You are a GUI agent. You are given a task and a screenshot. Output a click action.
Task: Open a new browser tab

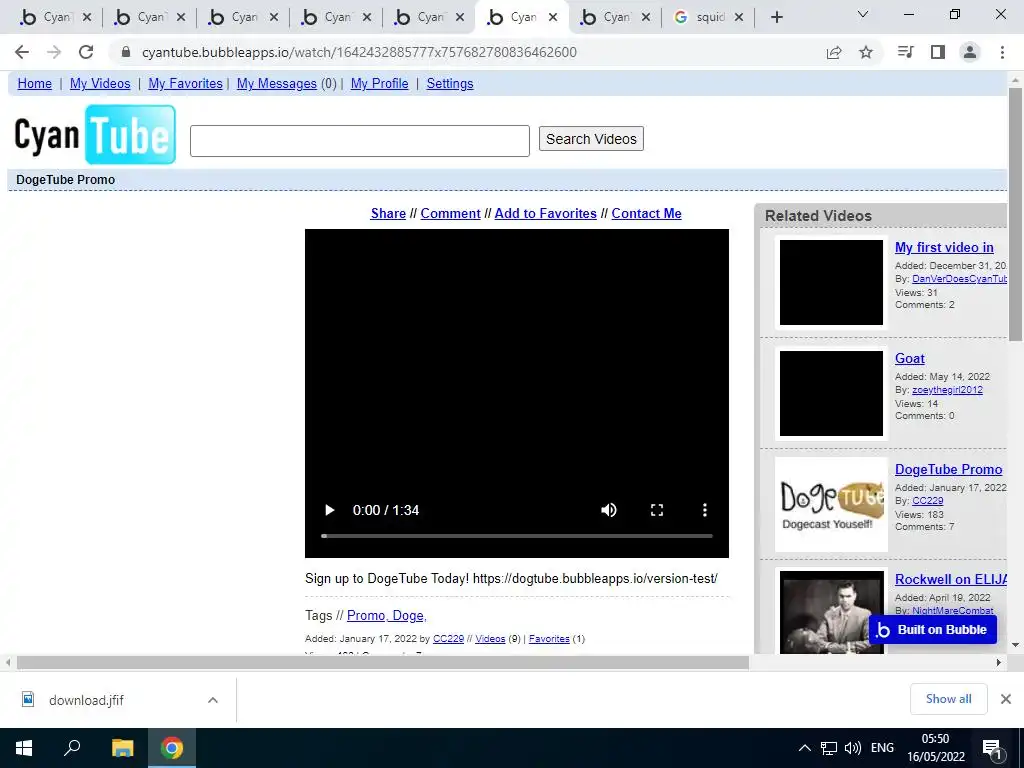(776, 17)
